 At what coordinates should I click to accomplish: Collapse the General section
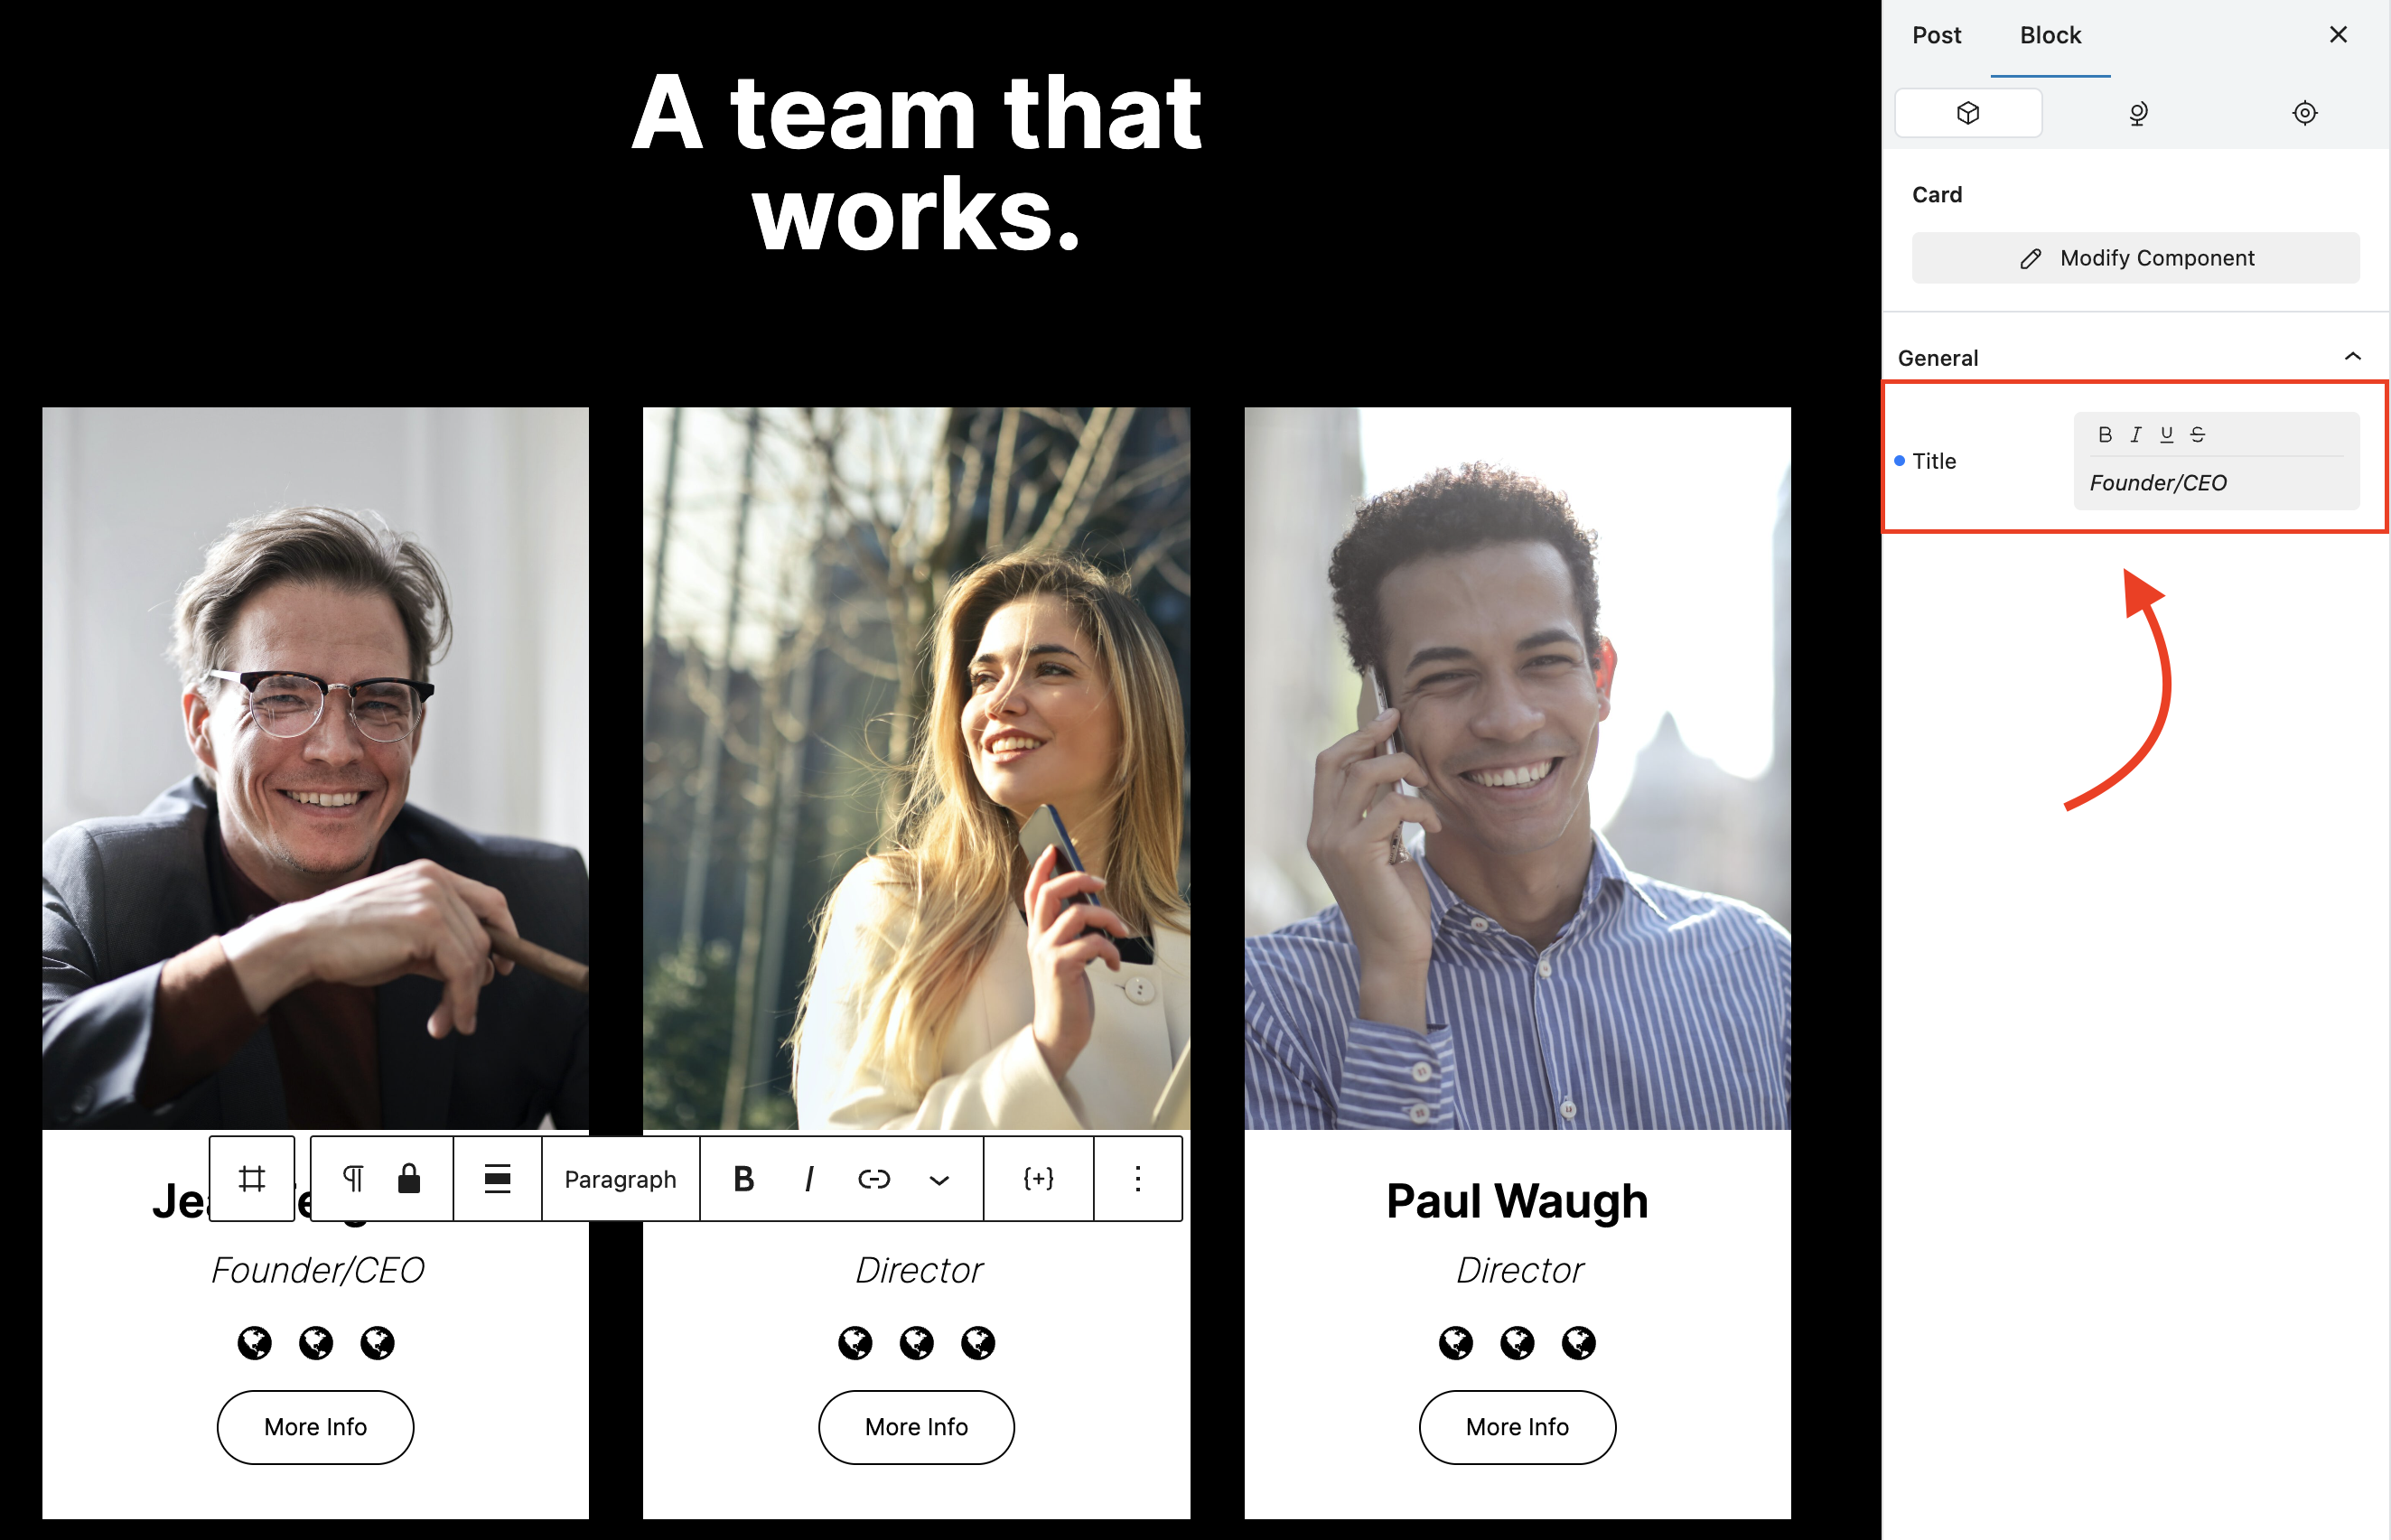(2352, 357)
